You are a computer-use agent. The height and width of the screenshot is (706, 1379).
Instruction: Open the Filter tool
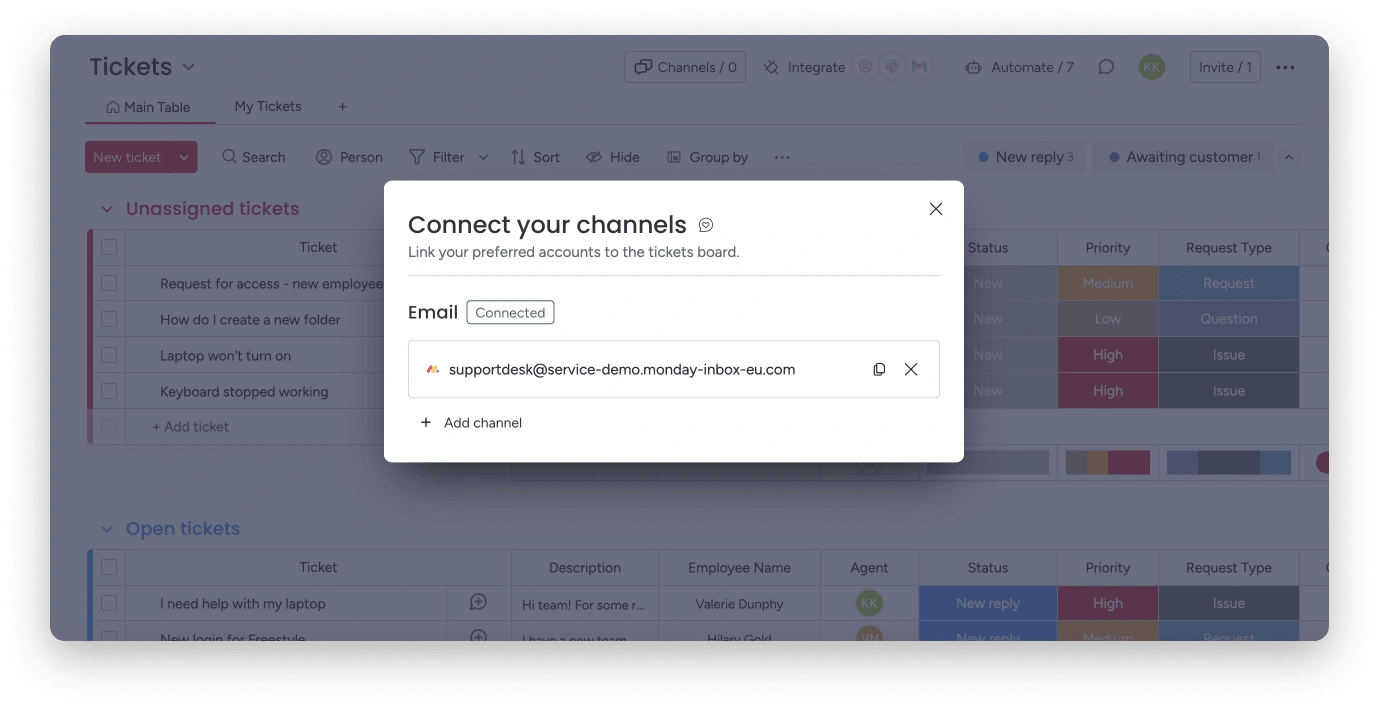coord(437,157)
